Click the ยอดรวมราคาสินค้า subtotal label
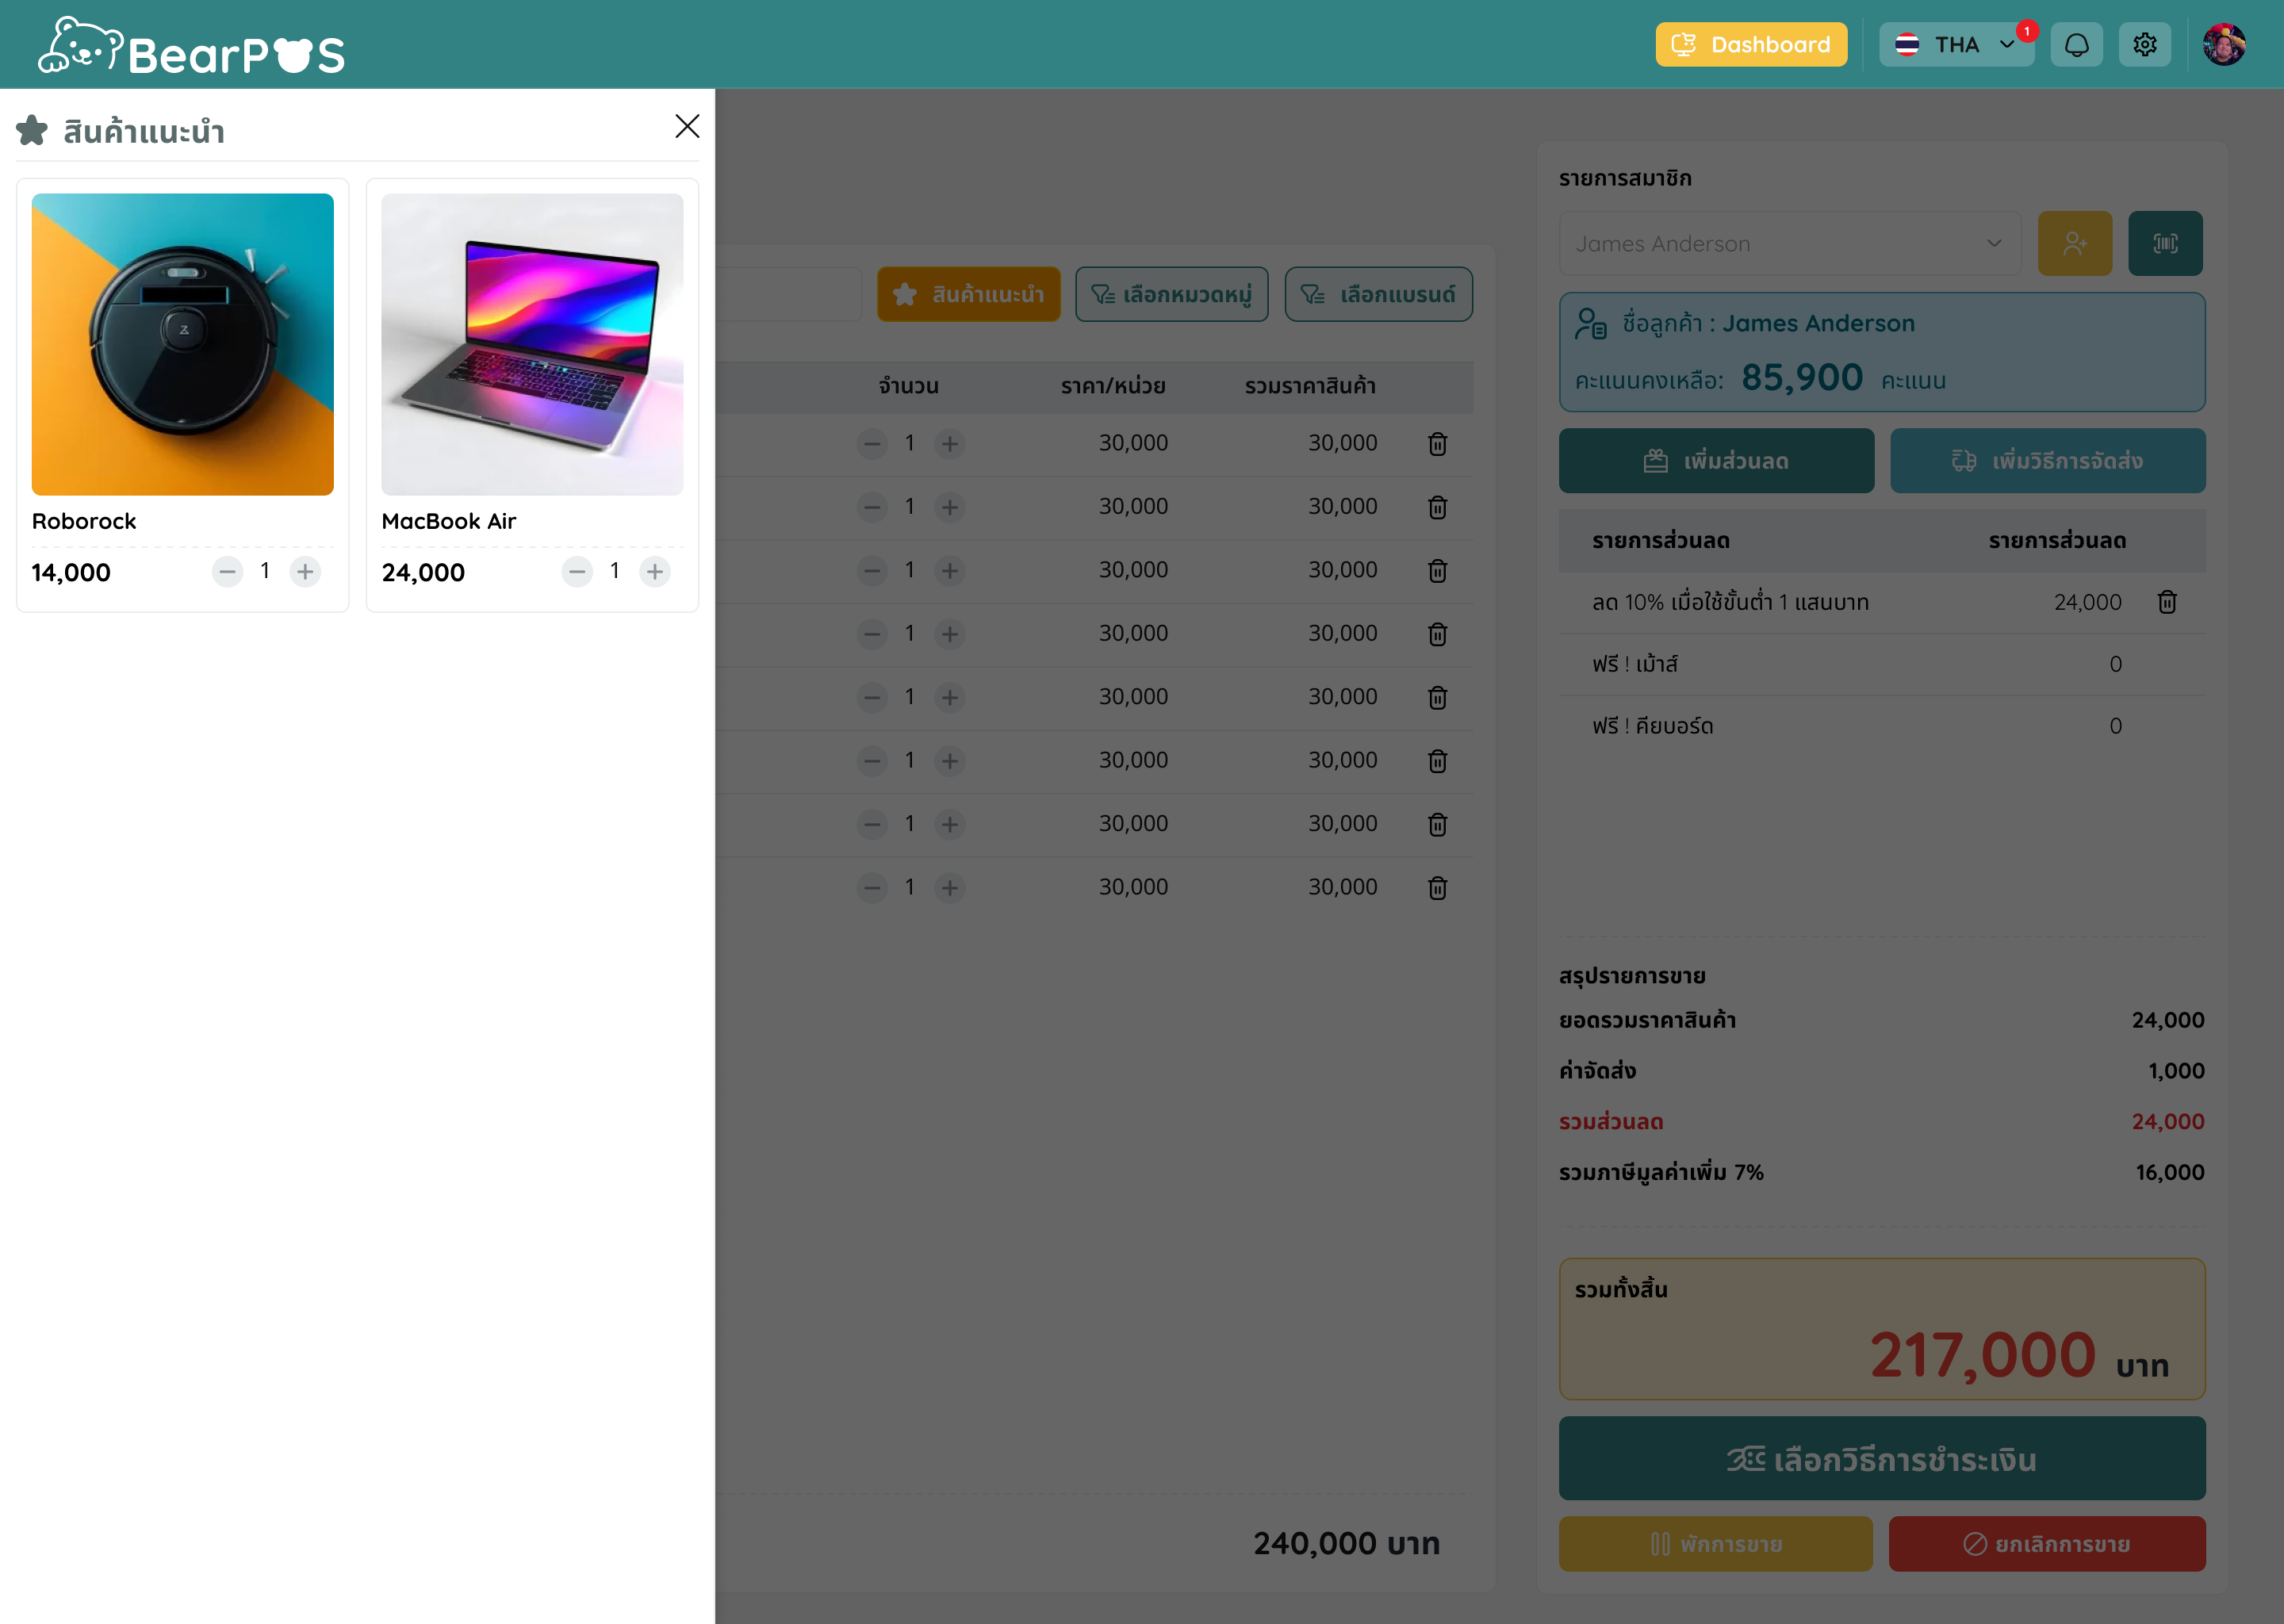 1647,1020
